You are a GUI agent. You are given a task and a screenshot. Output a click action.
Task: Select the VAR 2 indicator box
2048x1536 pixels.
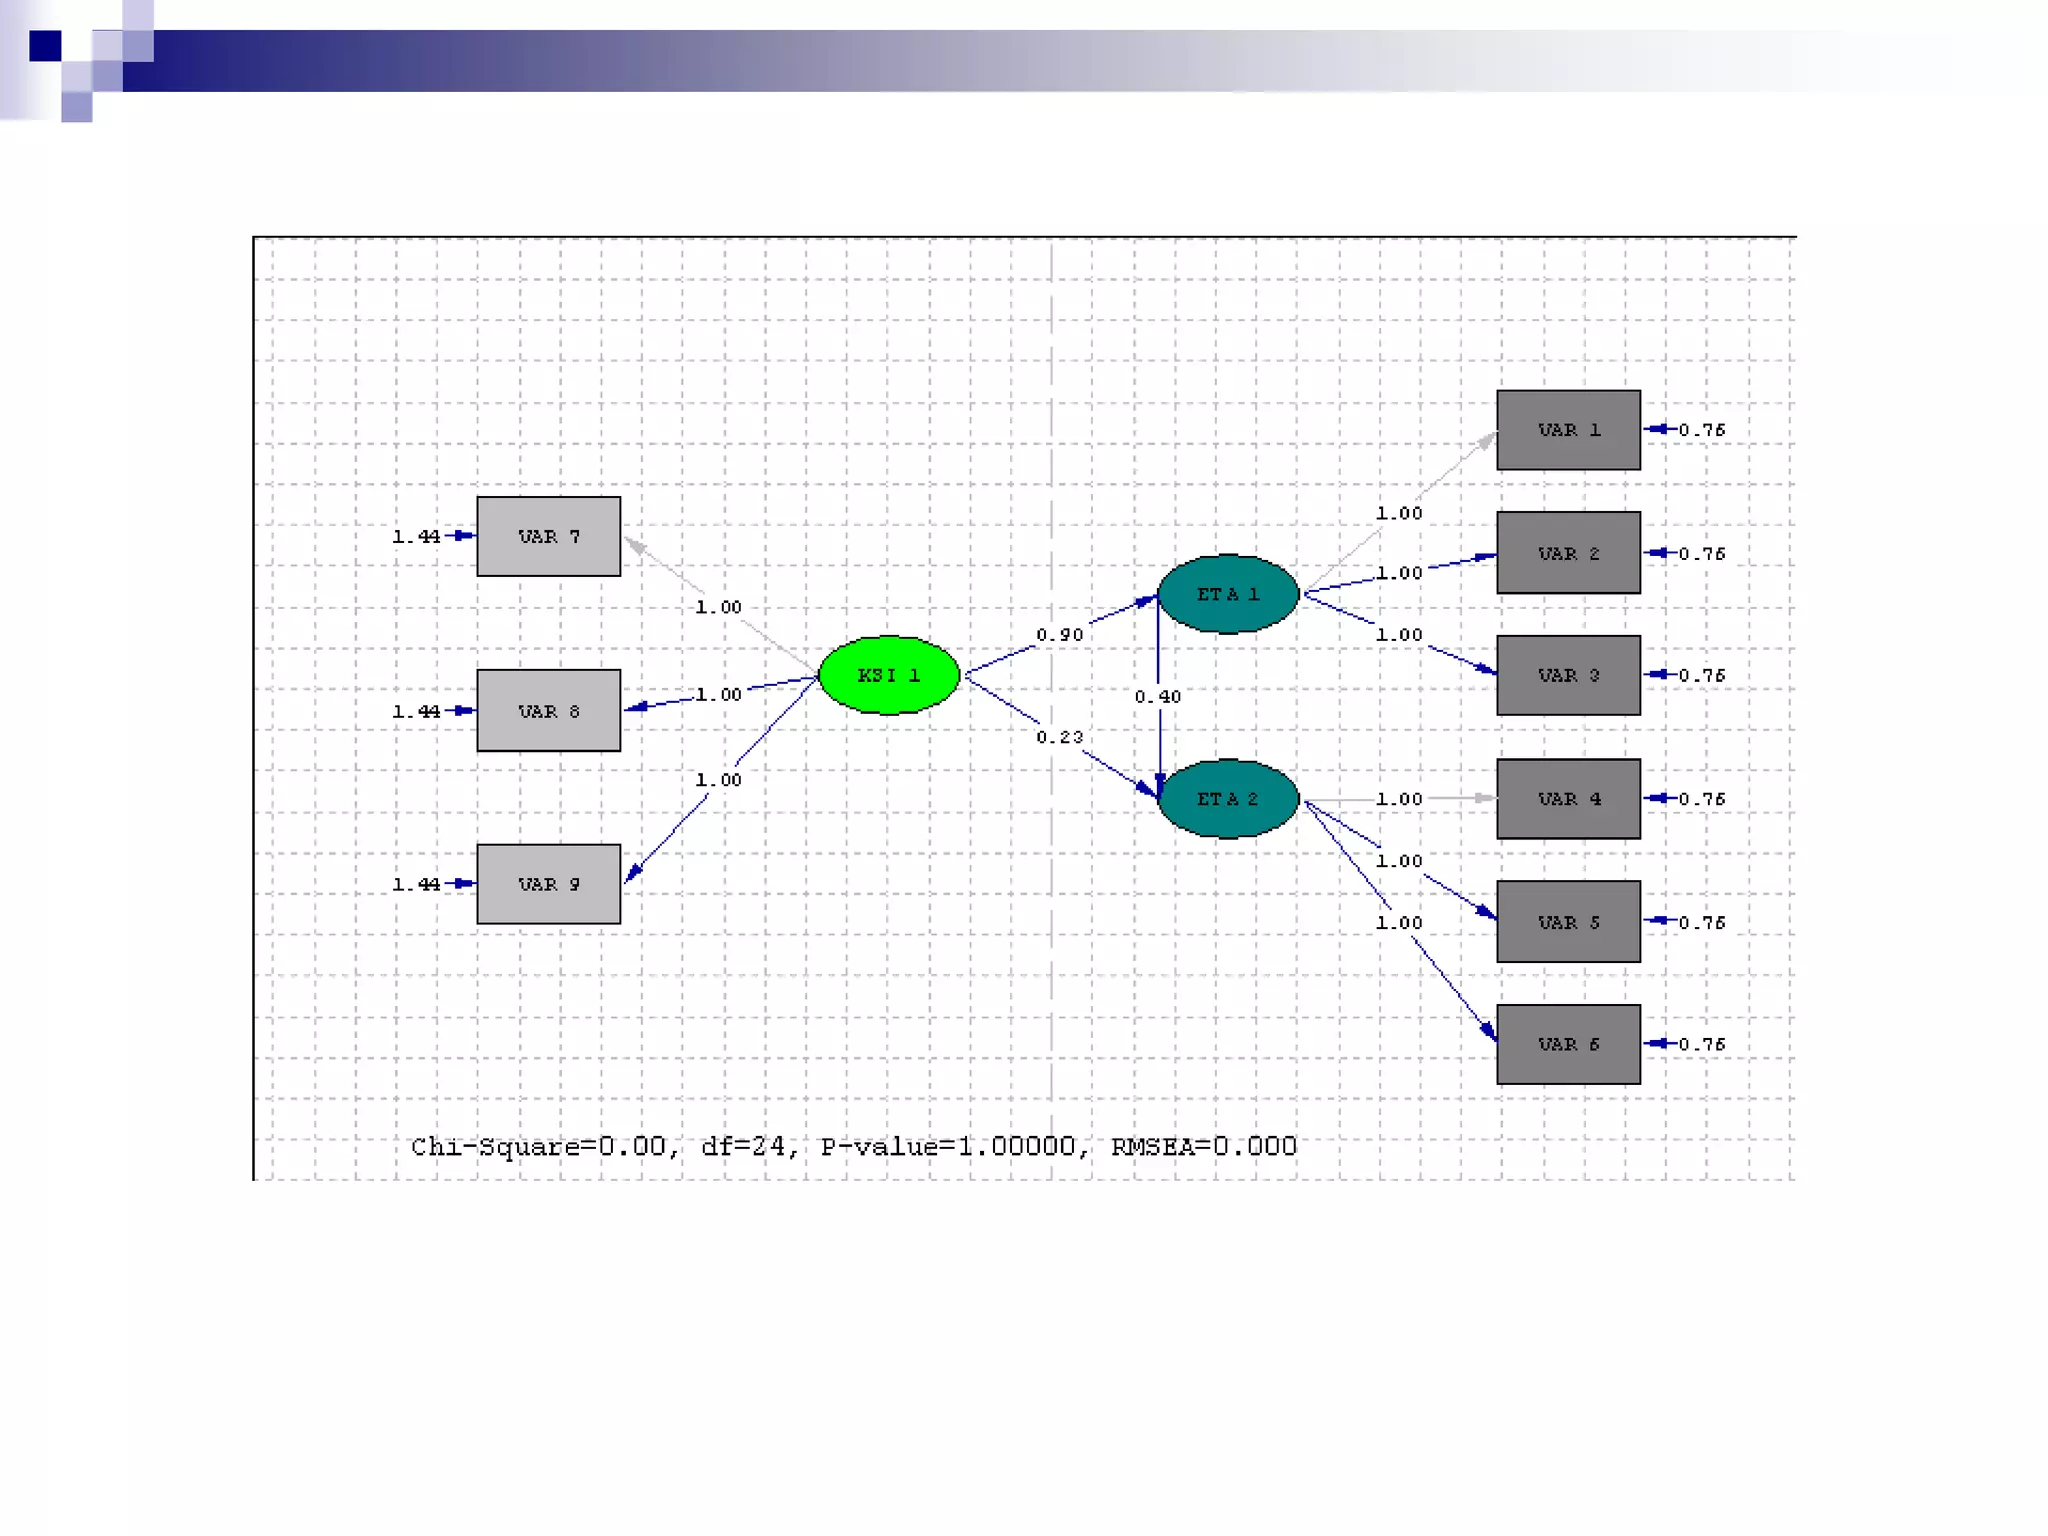(1568, 553)
